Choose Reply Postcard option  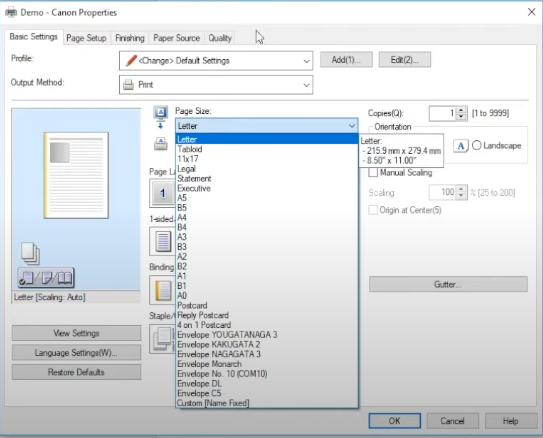click(x=267, y=315)
